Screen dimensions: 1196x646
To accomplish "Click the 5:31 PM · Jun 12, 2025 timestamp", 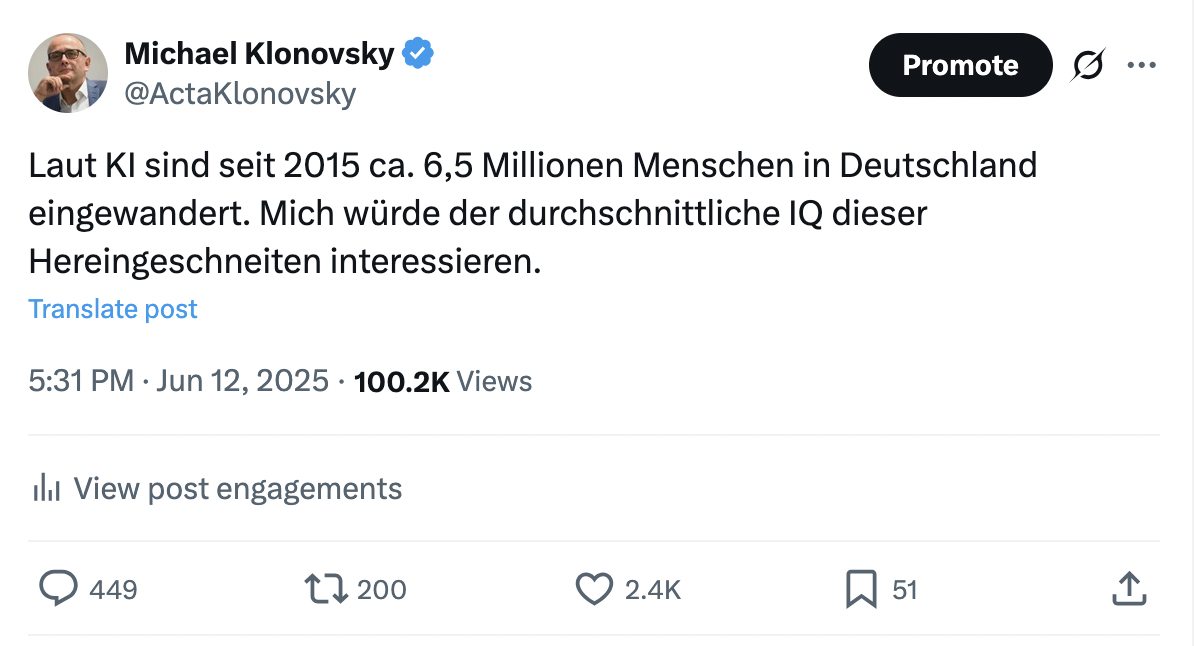I will pyautogui.click(x=179, y=381).
